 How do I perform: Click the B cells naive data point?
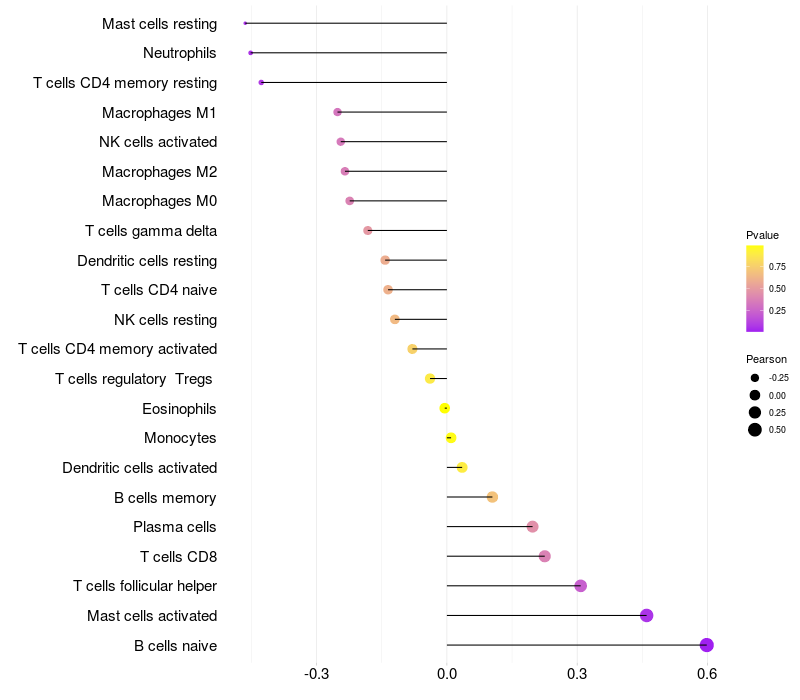pos(706,645)
